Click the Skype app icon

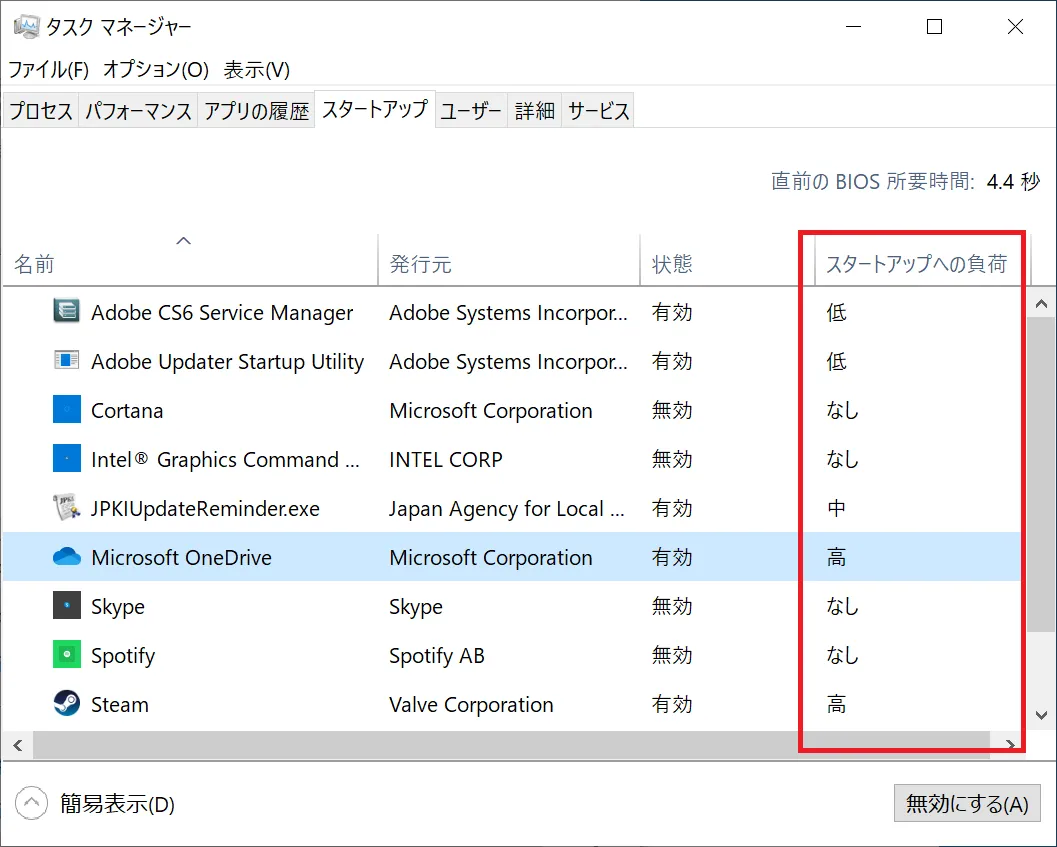[x=66, y=606]
